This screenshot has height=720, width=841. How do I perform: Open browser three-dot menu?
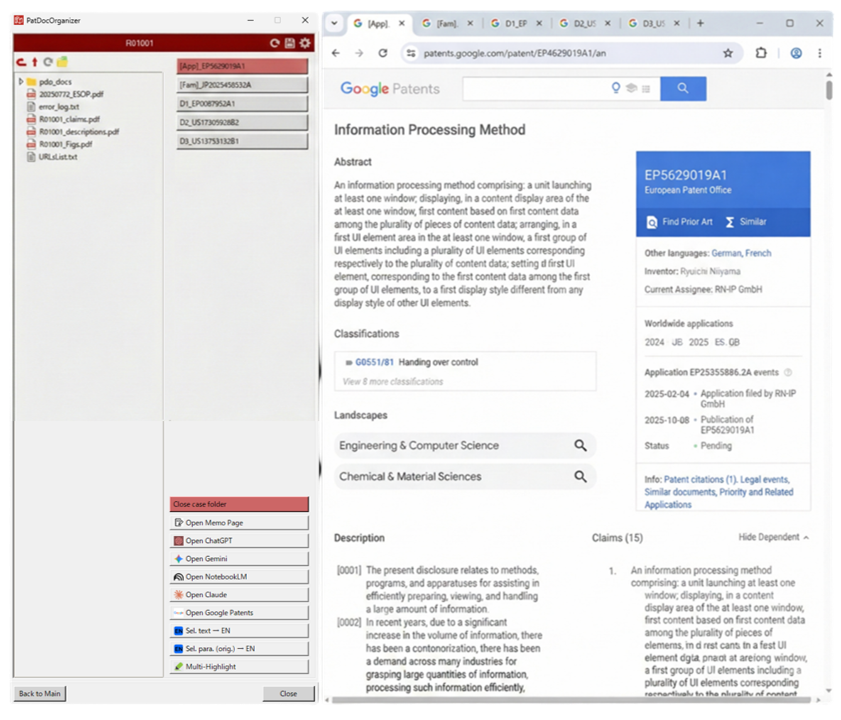point(820,53)
